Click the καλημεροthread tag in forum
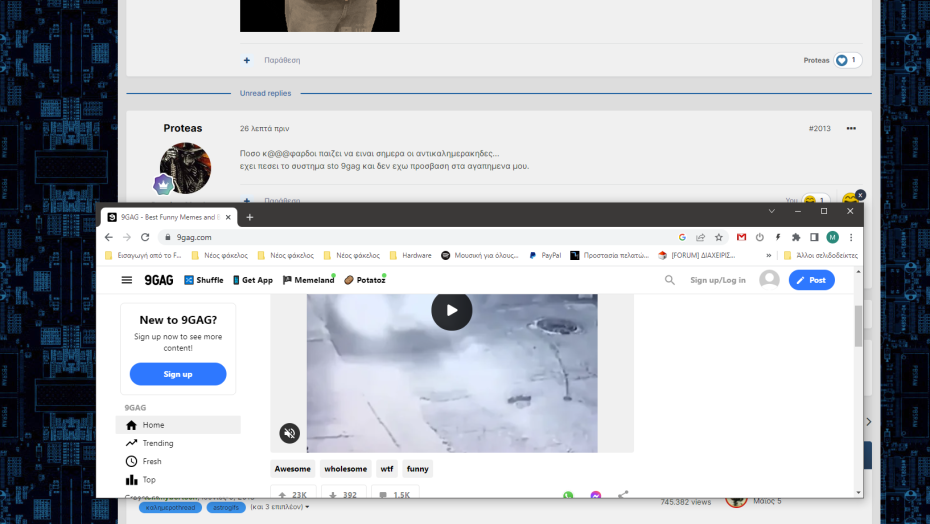This screenshot has height=524, width=930. (x=170, y=507)
